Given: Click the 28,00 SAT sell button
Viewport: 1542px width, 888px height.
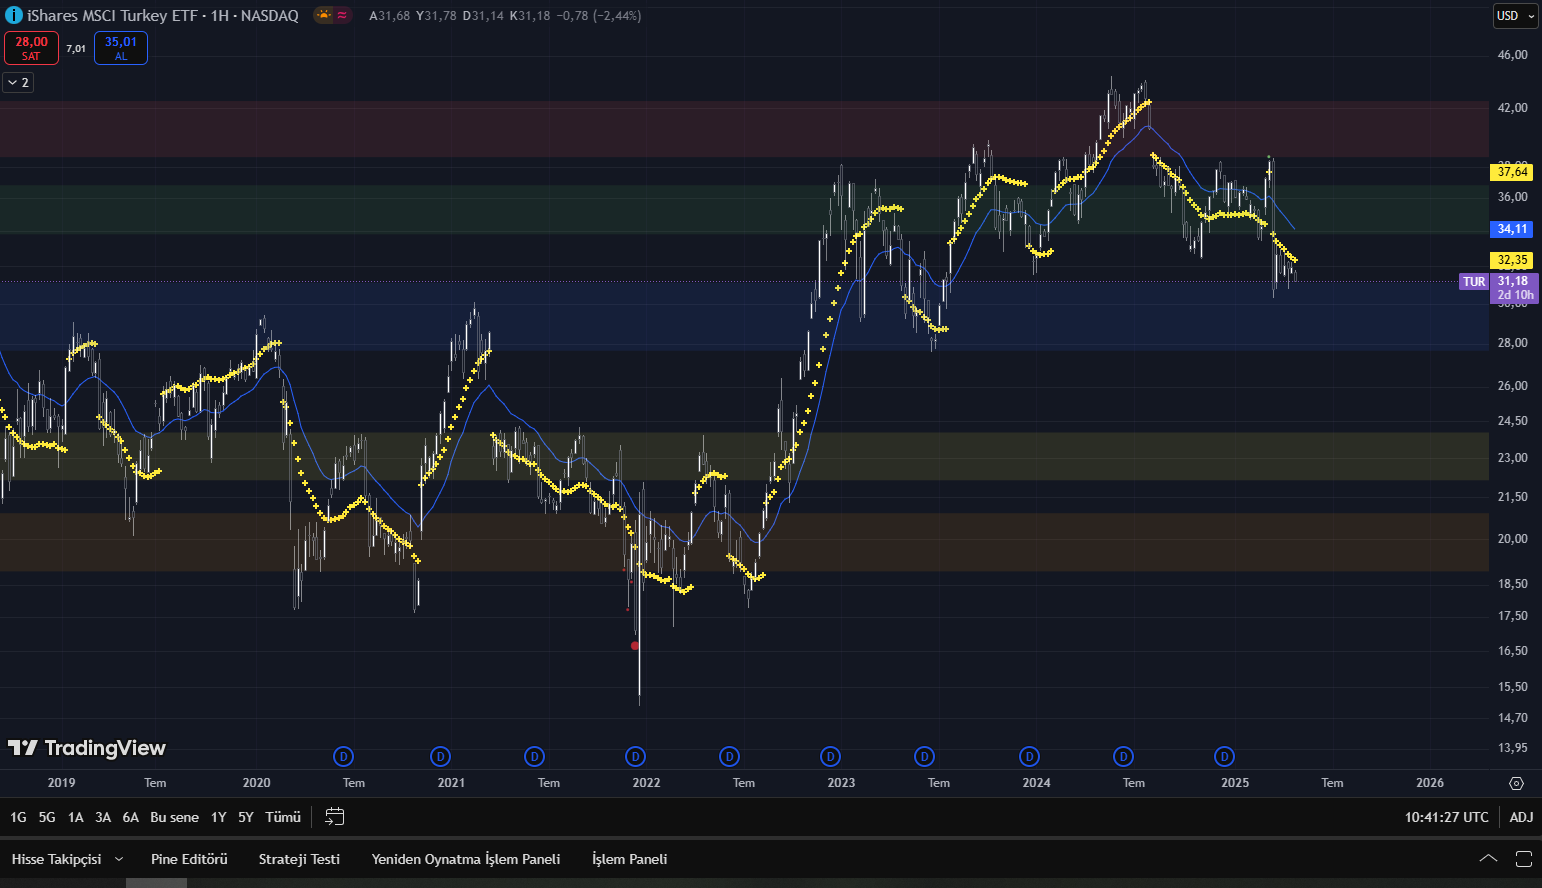Looking at the screenshot, I should (31, 48).
